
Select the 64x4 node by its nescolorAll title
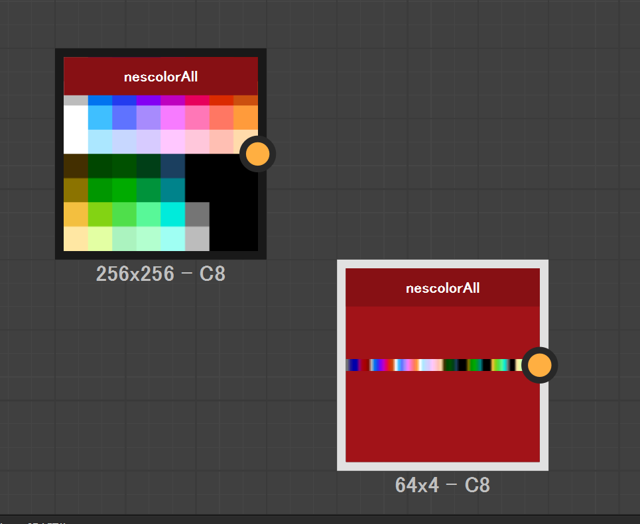(x=442, y=288)
